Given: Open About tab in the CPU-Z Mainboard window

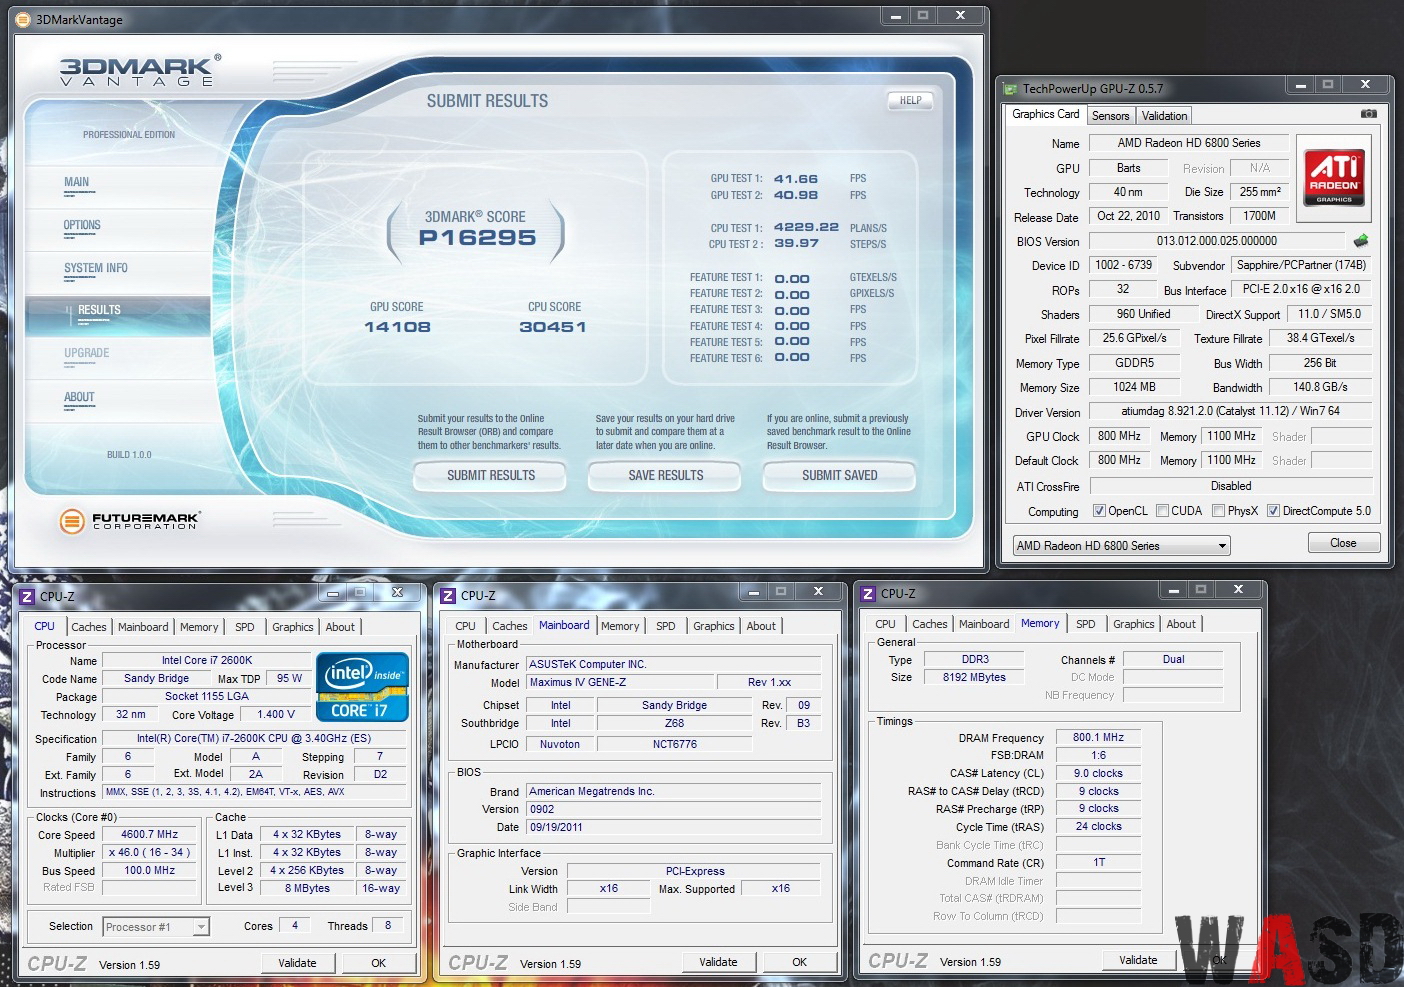Looking at the screenshot, I should (760, 626).
